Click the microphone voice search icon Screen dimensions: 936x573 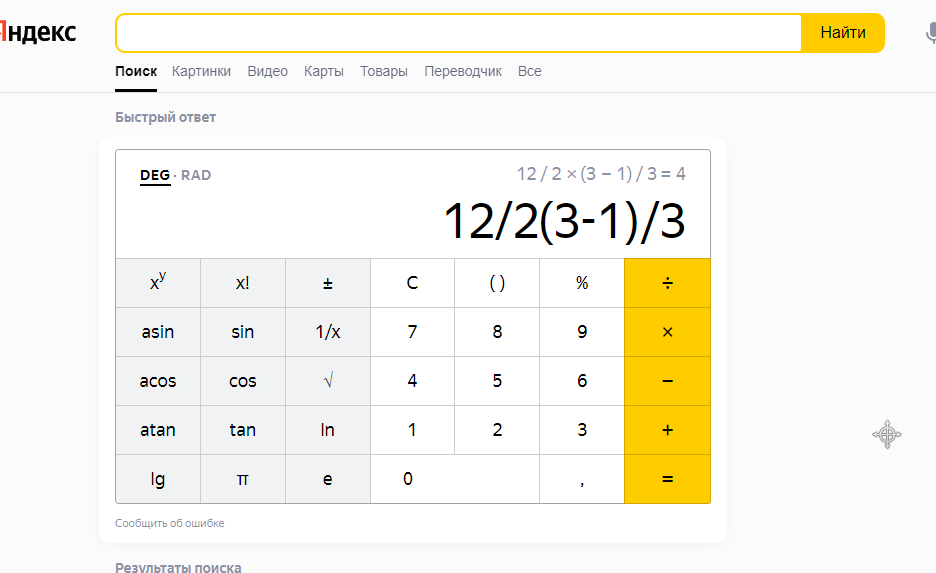pos(930,33)
